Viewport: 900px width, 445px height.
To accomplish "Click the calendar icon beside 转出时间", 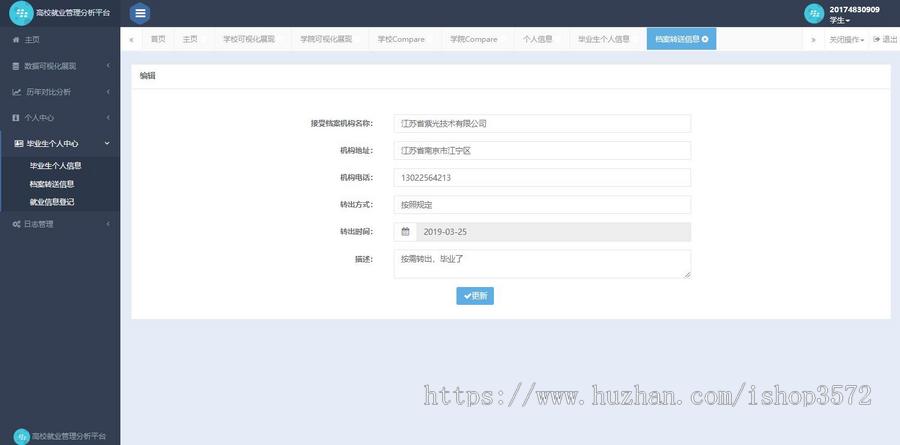I will (x=405, y=231).
